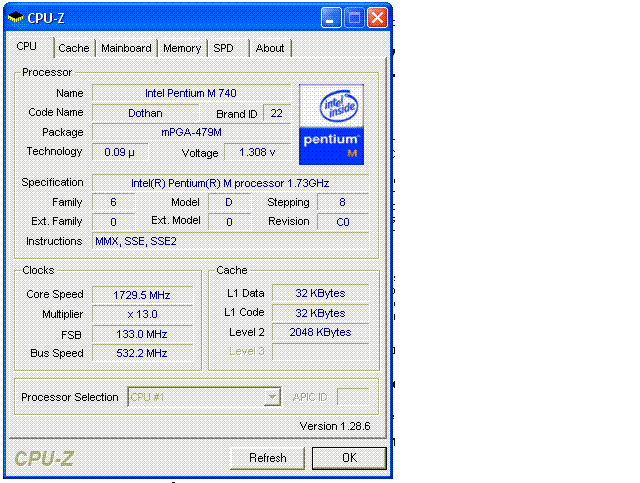Close the CPU-Z window
Viewport: 640px width, 483px height.
tap(378, 18)
